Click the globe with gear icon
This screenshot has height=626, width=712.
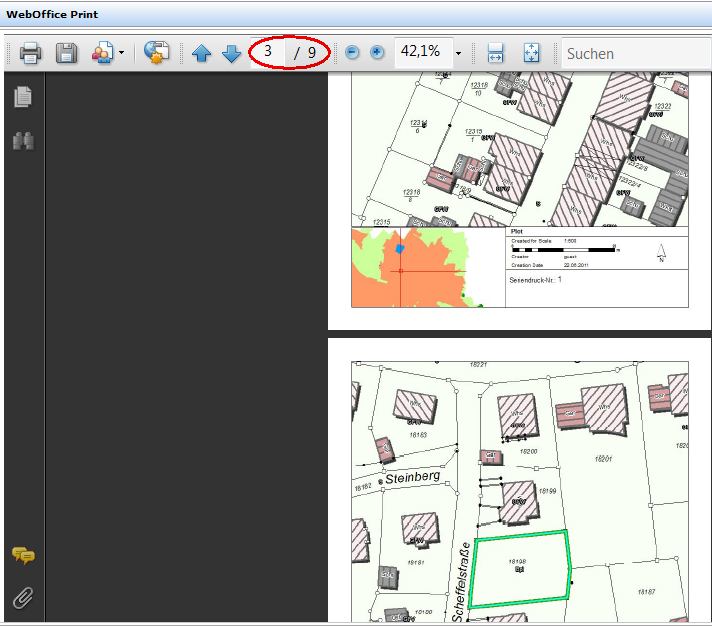[156, 52]
